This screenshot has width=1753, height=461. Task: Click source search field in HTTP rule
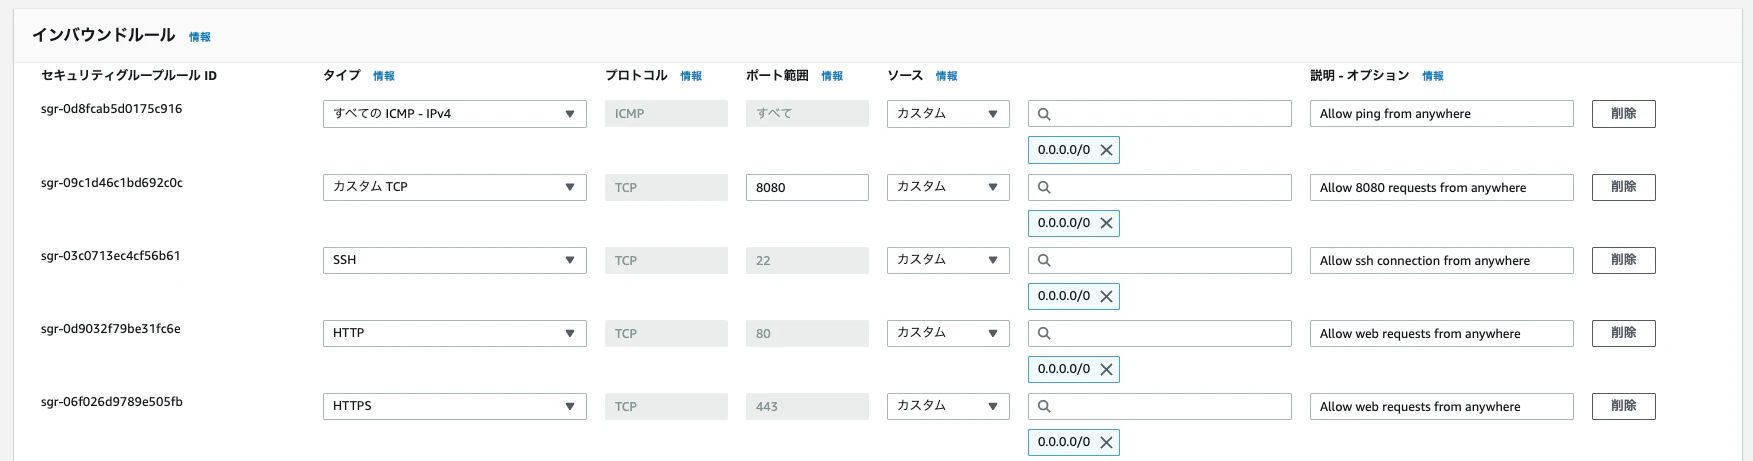tap(1160, 333)
